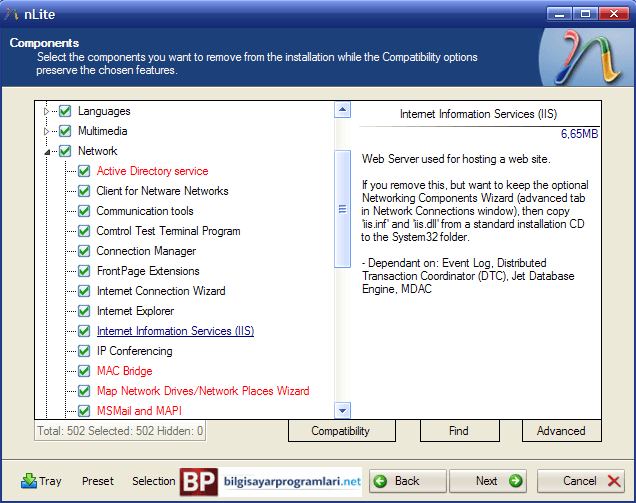Click the Find button
The width and height of the screenshot is (636, 503).
pyautogui.click(x=460, y=431)
